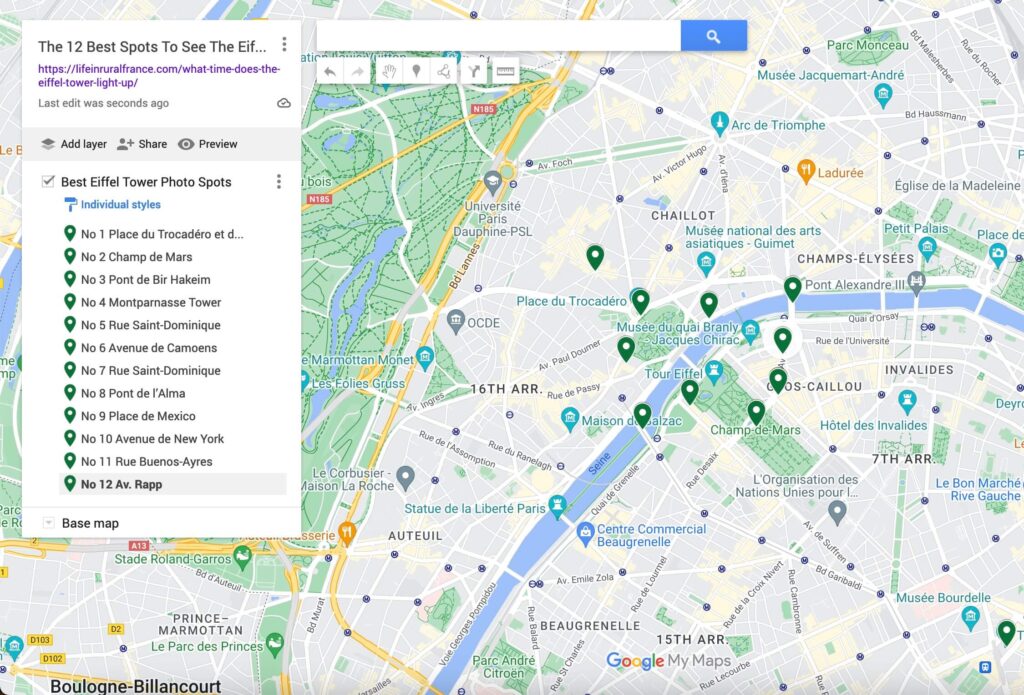
Task: Click the Musée du quai Branly icon
Action: (x=750, y=331)
